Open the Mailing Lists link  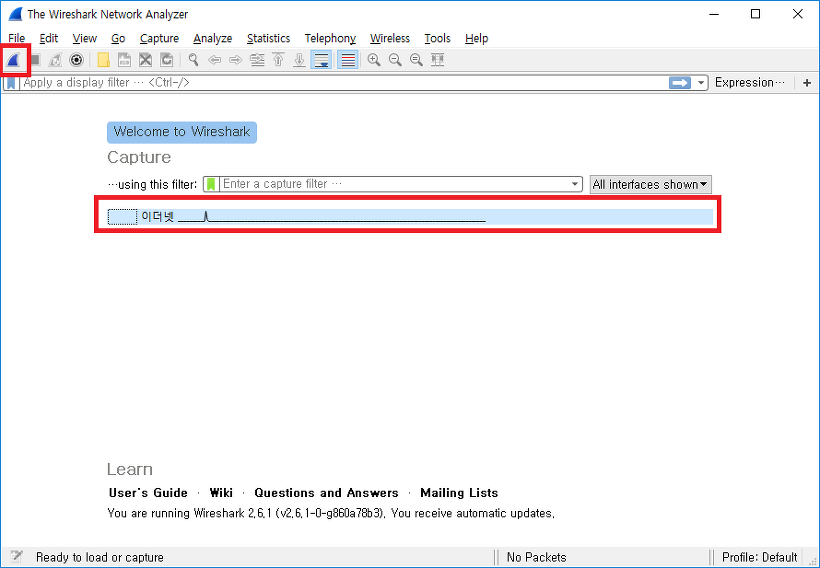(x=459, y=493)
